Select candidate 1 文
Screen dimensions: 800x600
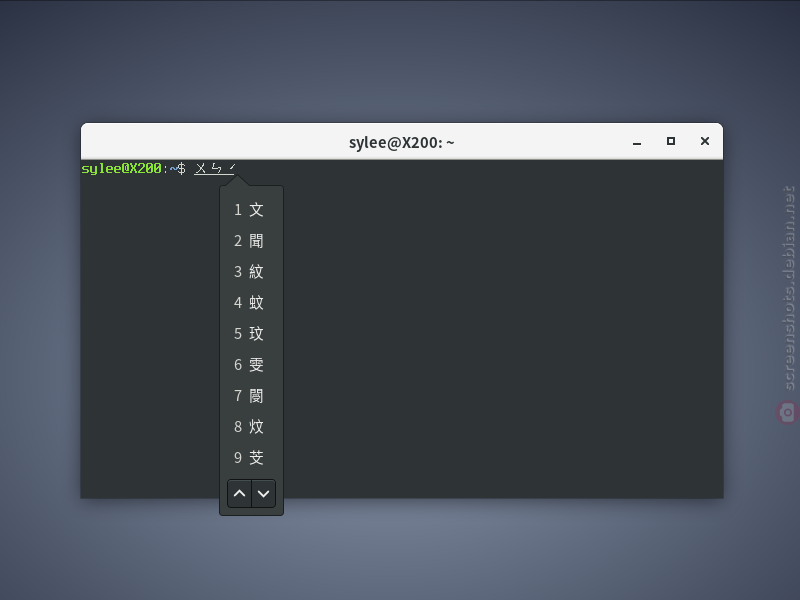click(x=251, y=210)
